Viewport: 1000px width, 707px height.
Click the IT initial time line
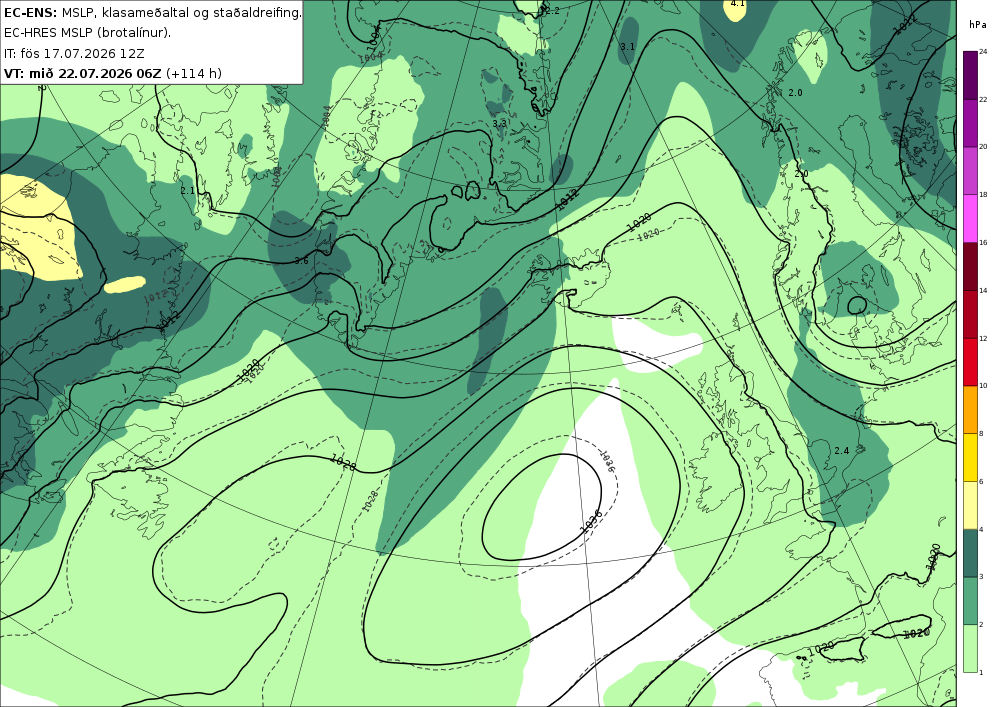tap(74, 53)
